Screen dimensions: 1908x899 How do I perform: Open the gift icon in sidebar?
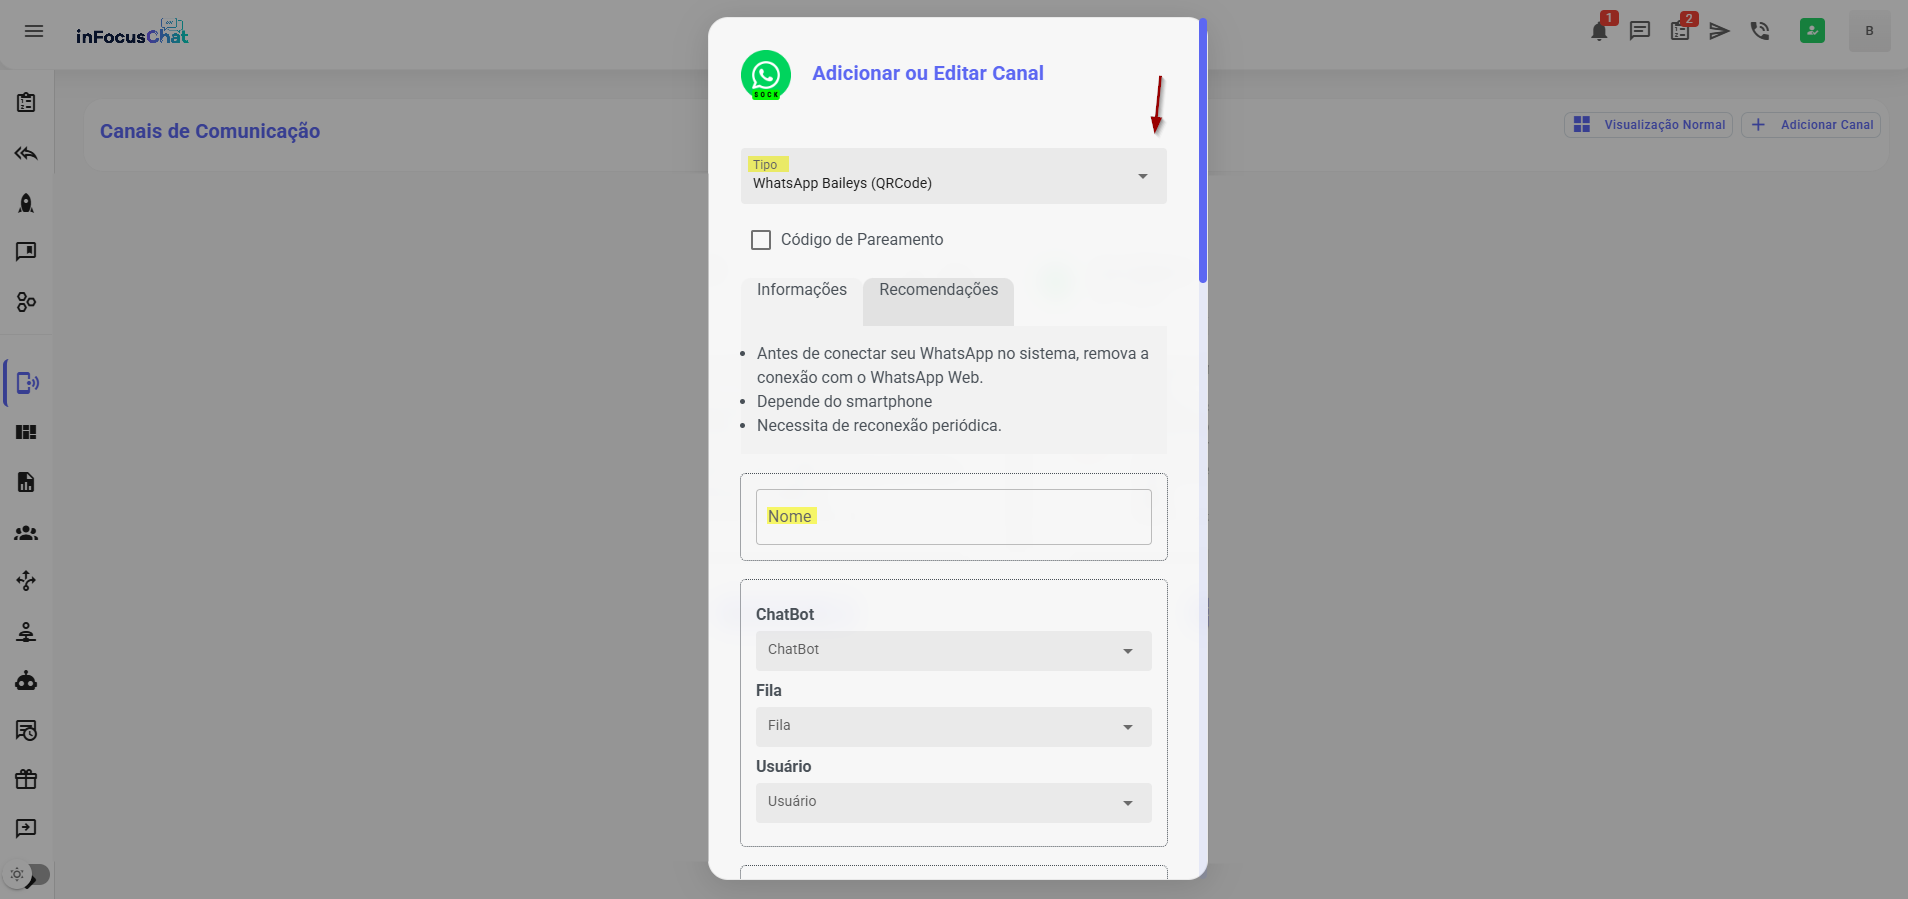pyautogui.click(x=26, y=779)
